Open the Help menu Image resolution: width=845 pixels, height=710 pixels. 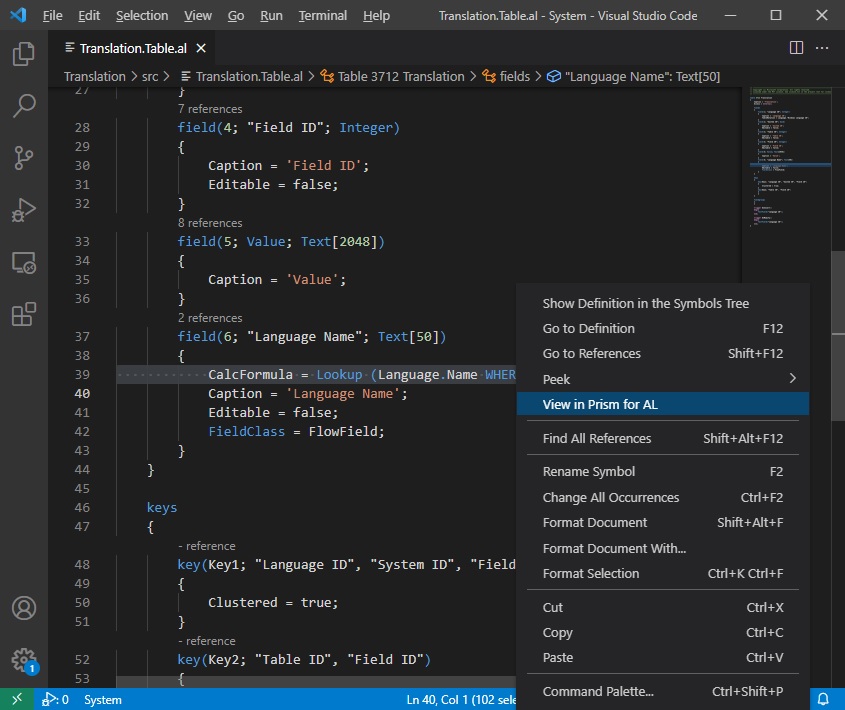376,16
